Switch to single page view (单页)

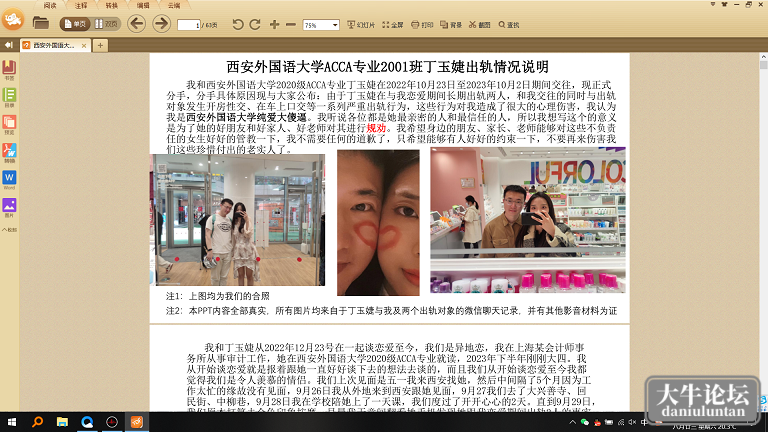pyautogui.click(x=75, y=24)
